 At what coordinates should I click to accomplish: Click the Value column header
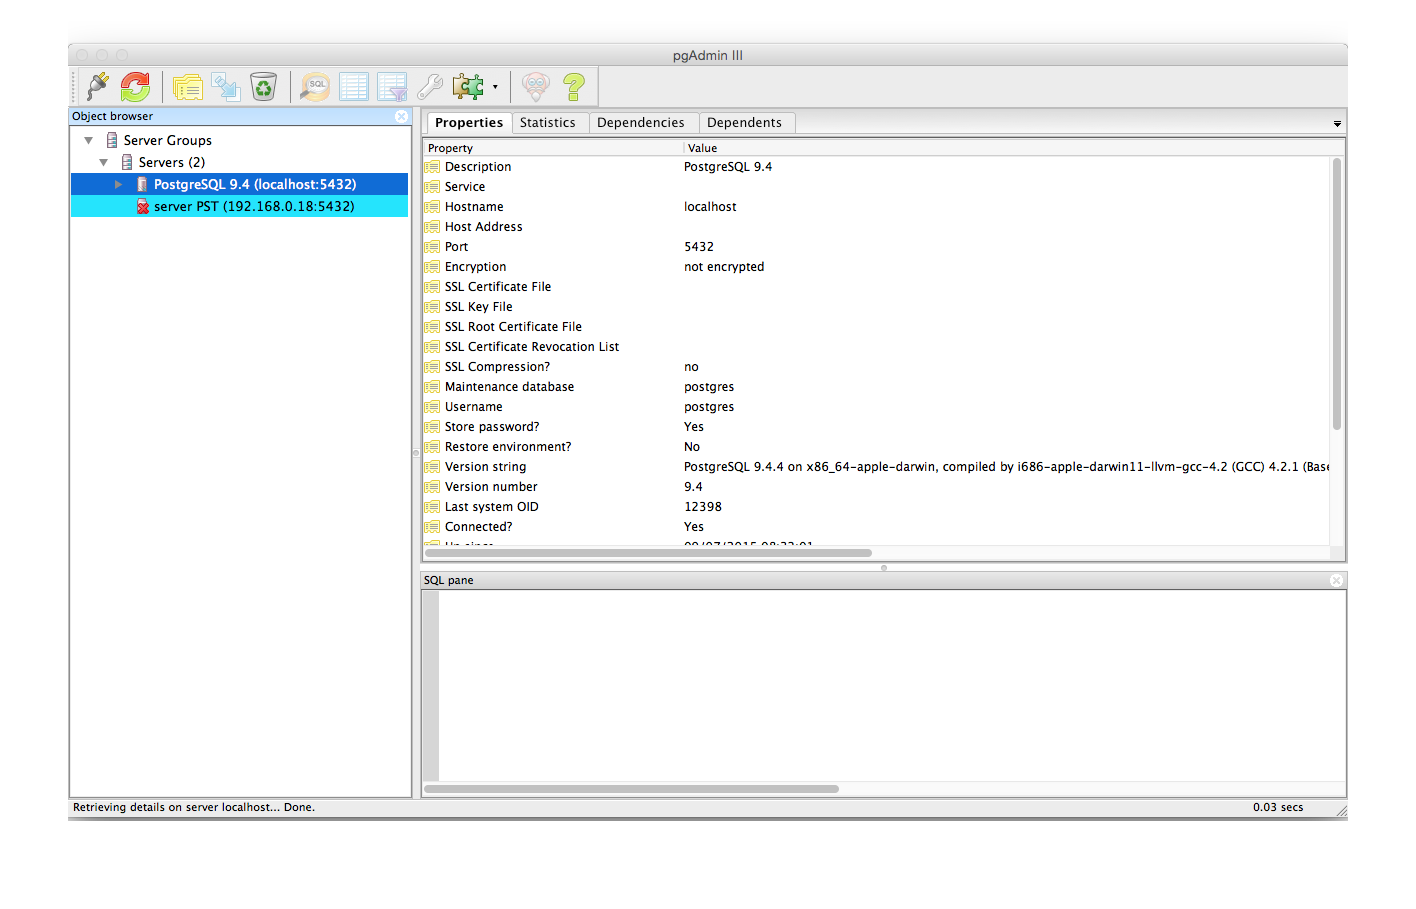click(x=1007, y=148)
